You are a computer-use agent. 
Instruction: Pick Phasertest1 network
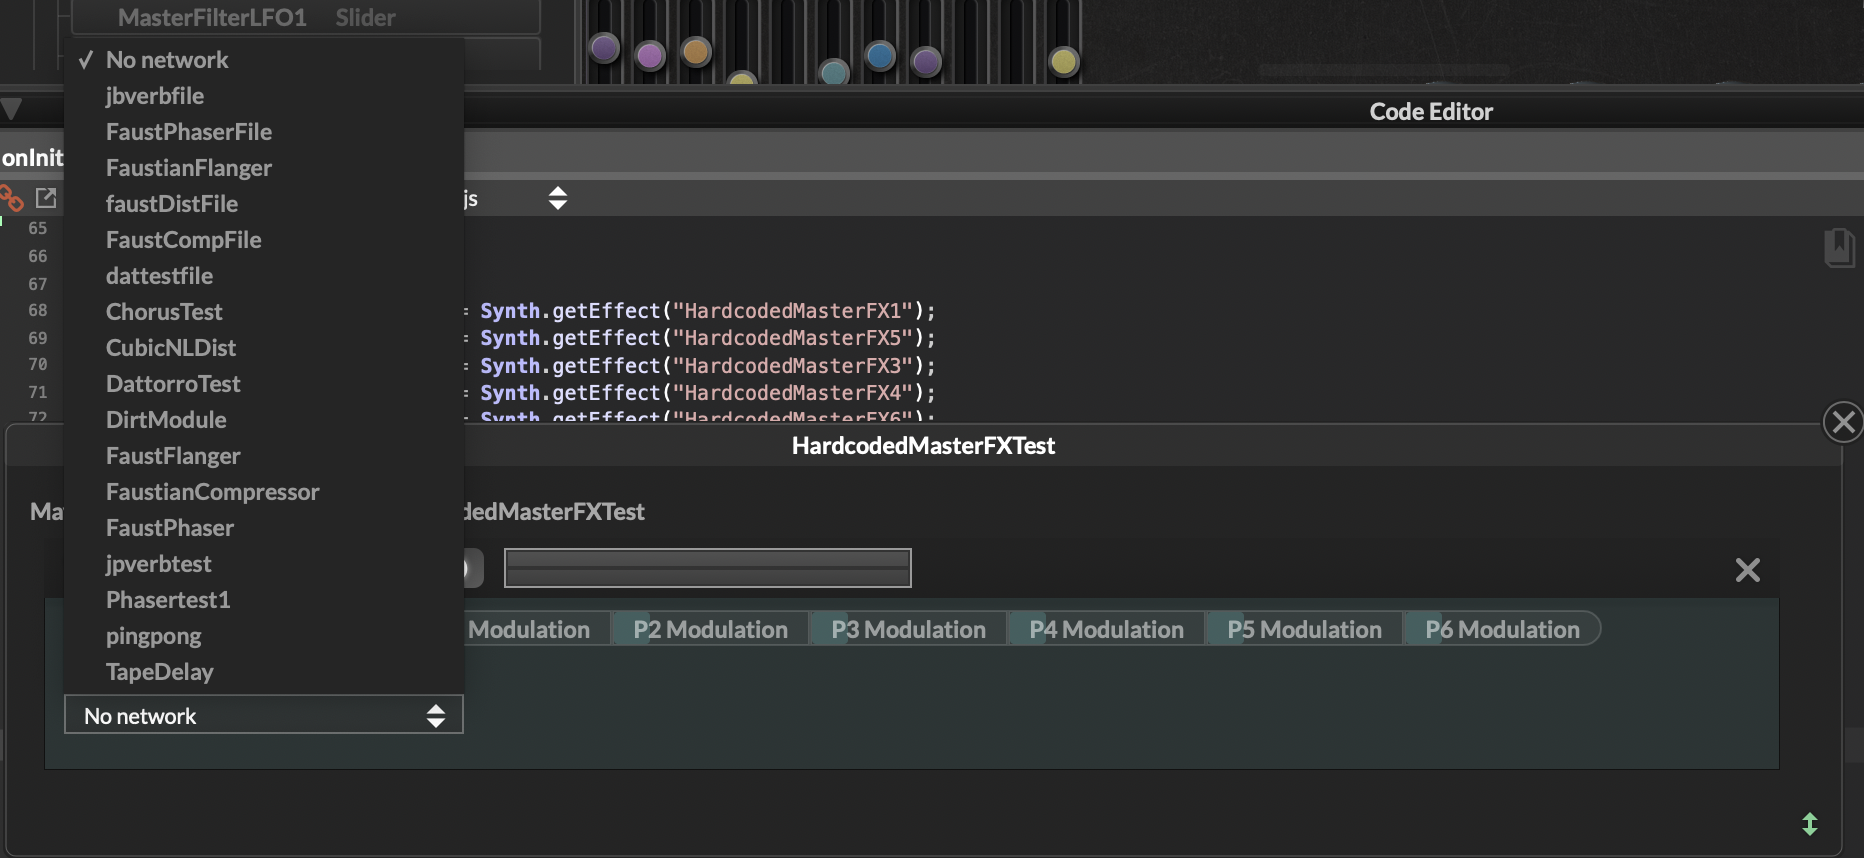264,600
